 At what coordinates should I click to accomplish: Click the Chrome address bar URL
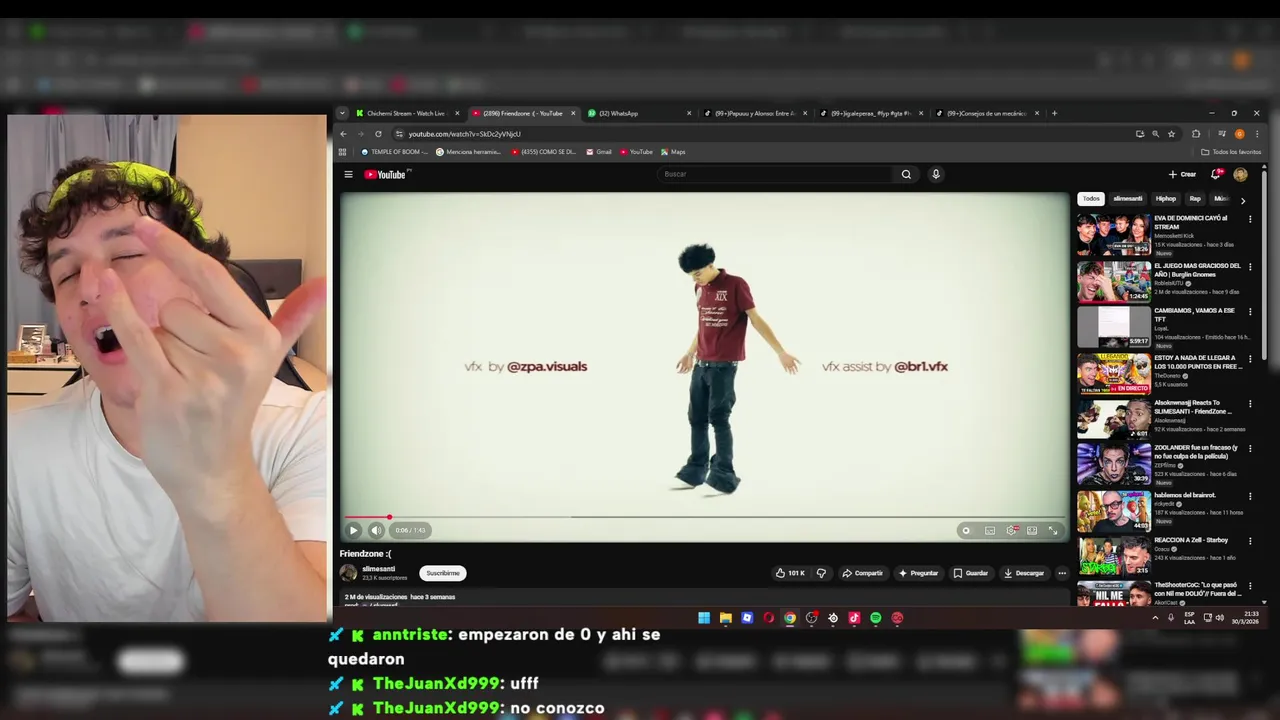coord(464,134)
